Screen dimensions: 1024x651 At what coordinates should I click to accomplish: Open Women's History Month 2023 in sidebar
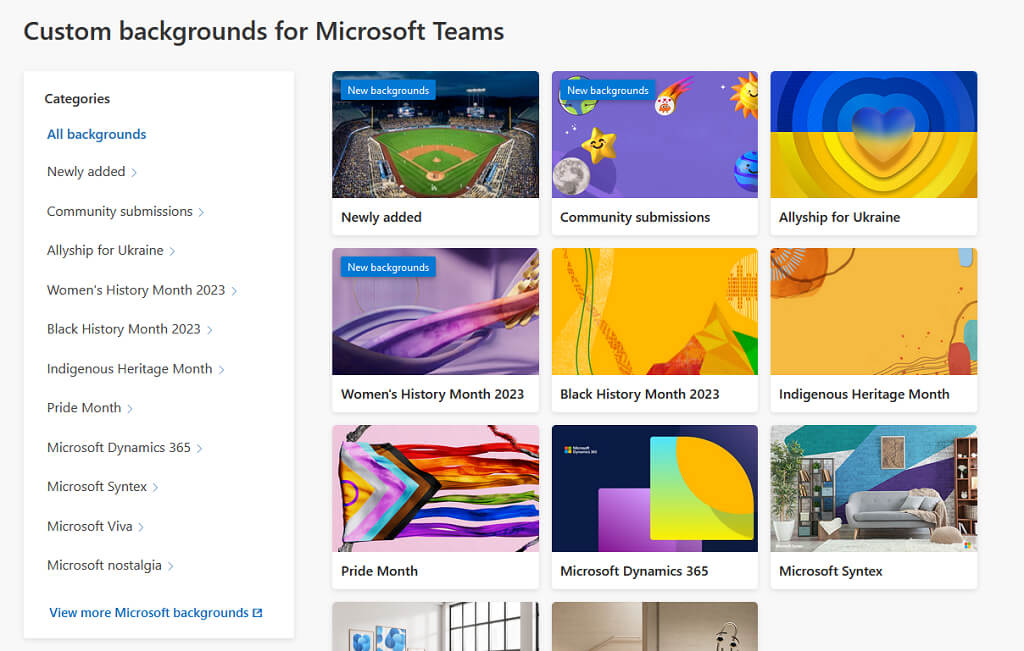pyautogui.click(x=136, y=290)
